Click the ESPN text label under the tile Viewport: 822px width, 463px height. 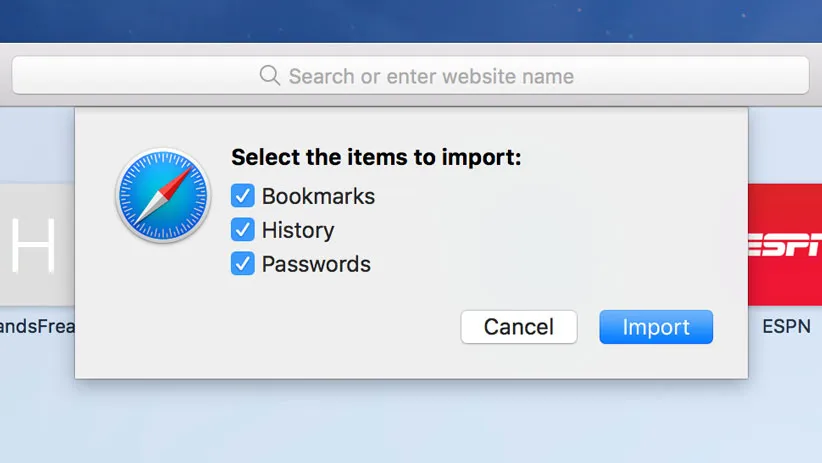click(786, 327)
